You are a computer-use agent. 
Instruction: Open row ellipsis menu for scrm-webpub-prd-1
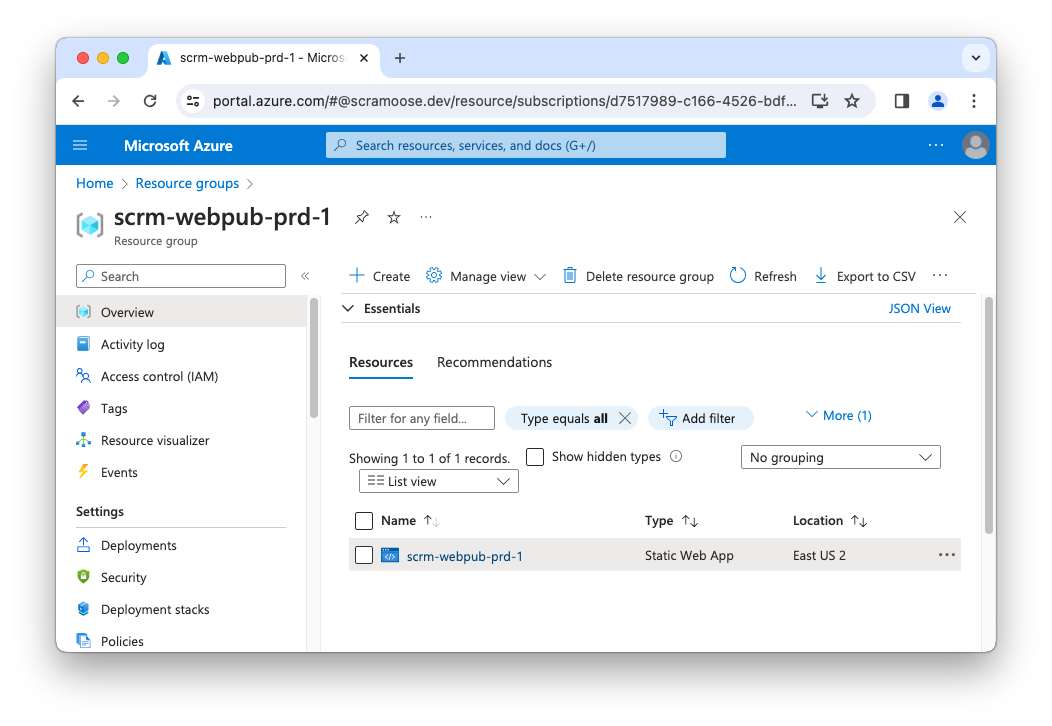(x=947, y=555)
